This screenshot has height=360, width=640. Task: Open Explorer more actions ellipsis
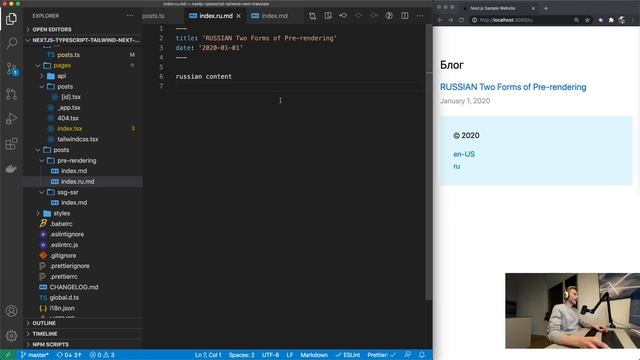[130, 16]
